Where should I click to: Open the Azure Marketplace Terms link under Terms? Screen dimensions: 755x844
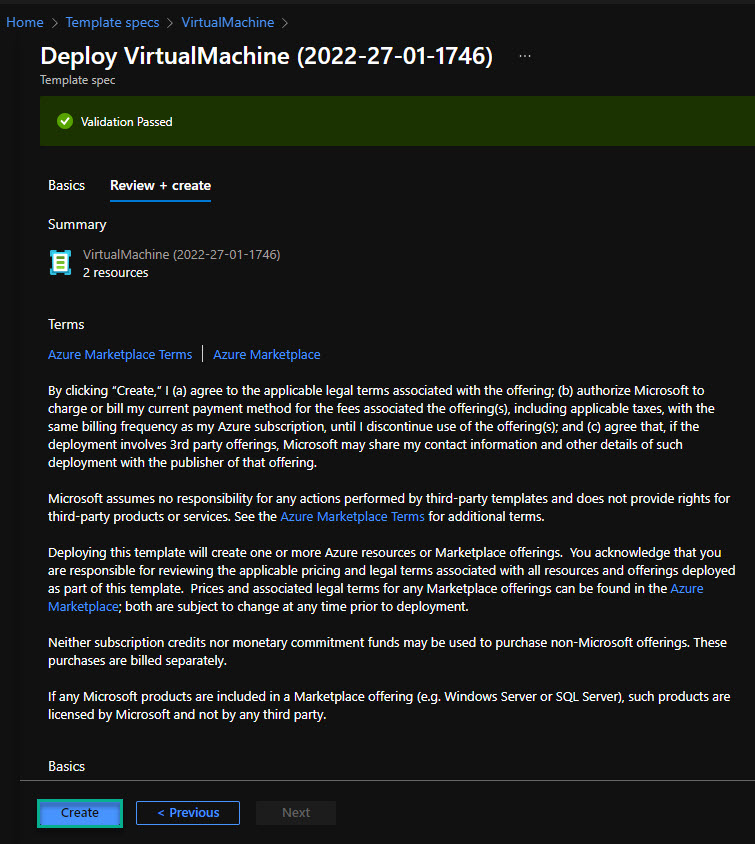click(x=120, y=354)
